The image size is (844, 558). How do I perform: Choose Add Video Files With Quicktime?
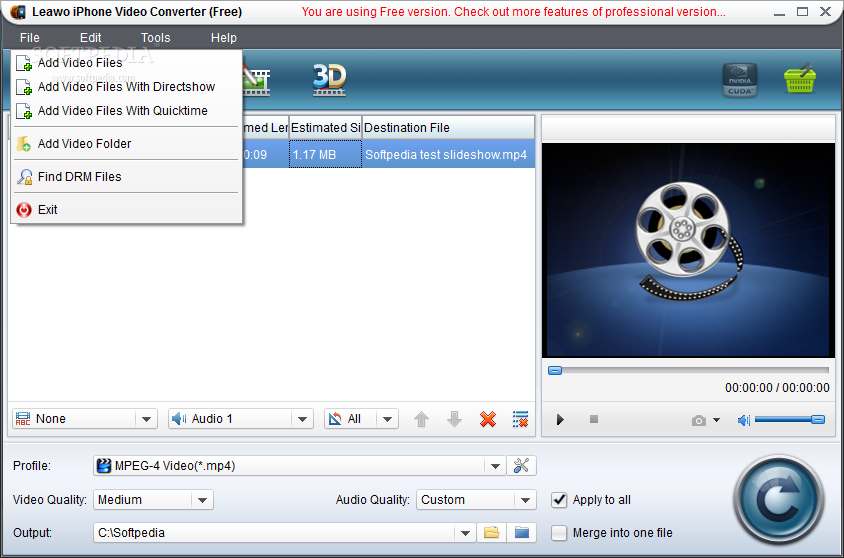(126, 111)
